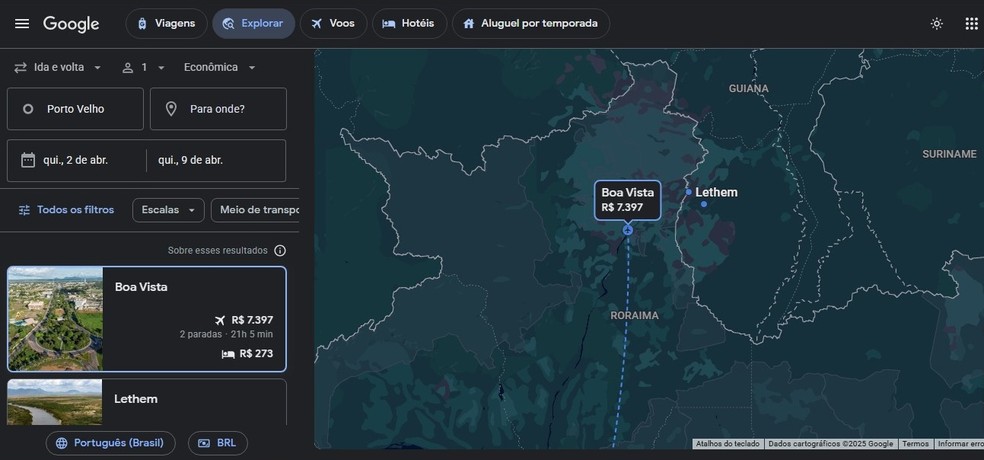
Task: Open the 'Escalas' stops filter
Action: click(x=168, y=210)
